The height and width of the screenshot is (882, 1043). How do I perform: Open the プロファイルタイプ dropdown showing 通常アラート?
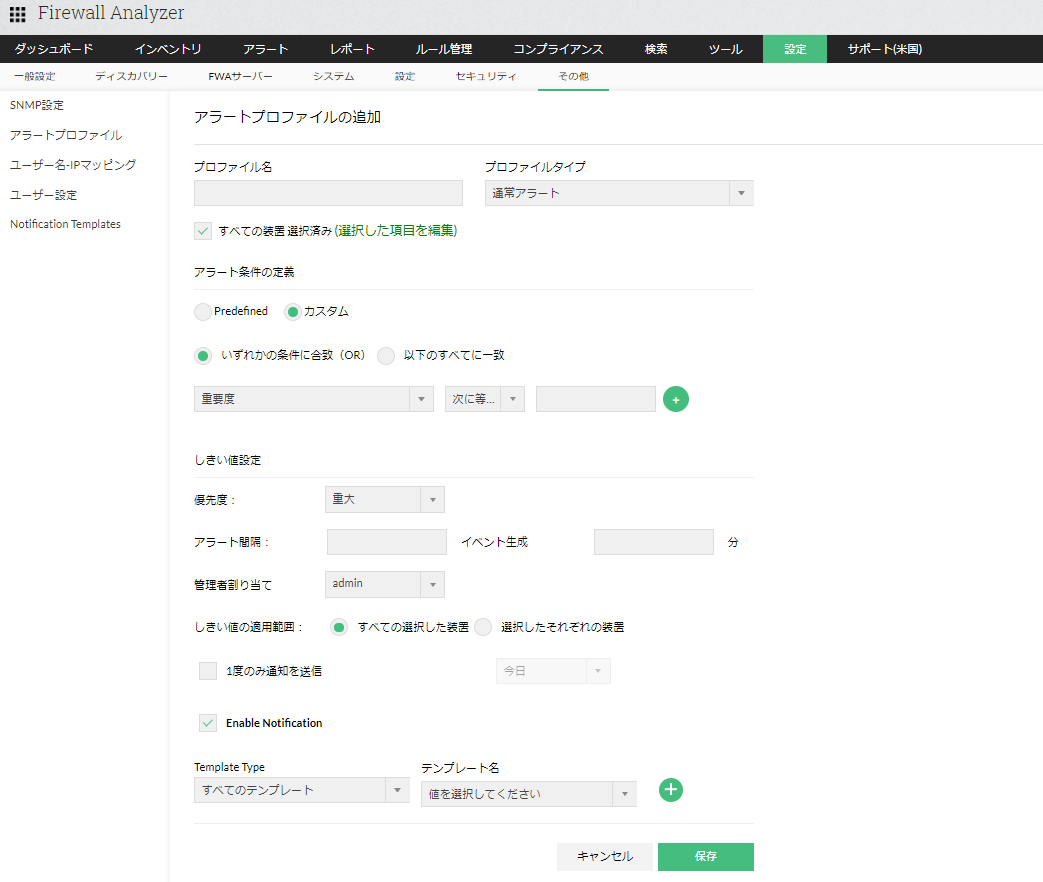pyautogui.click(x=619, y=193)
